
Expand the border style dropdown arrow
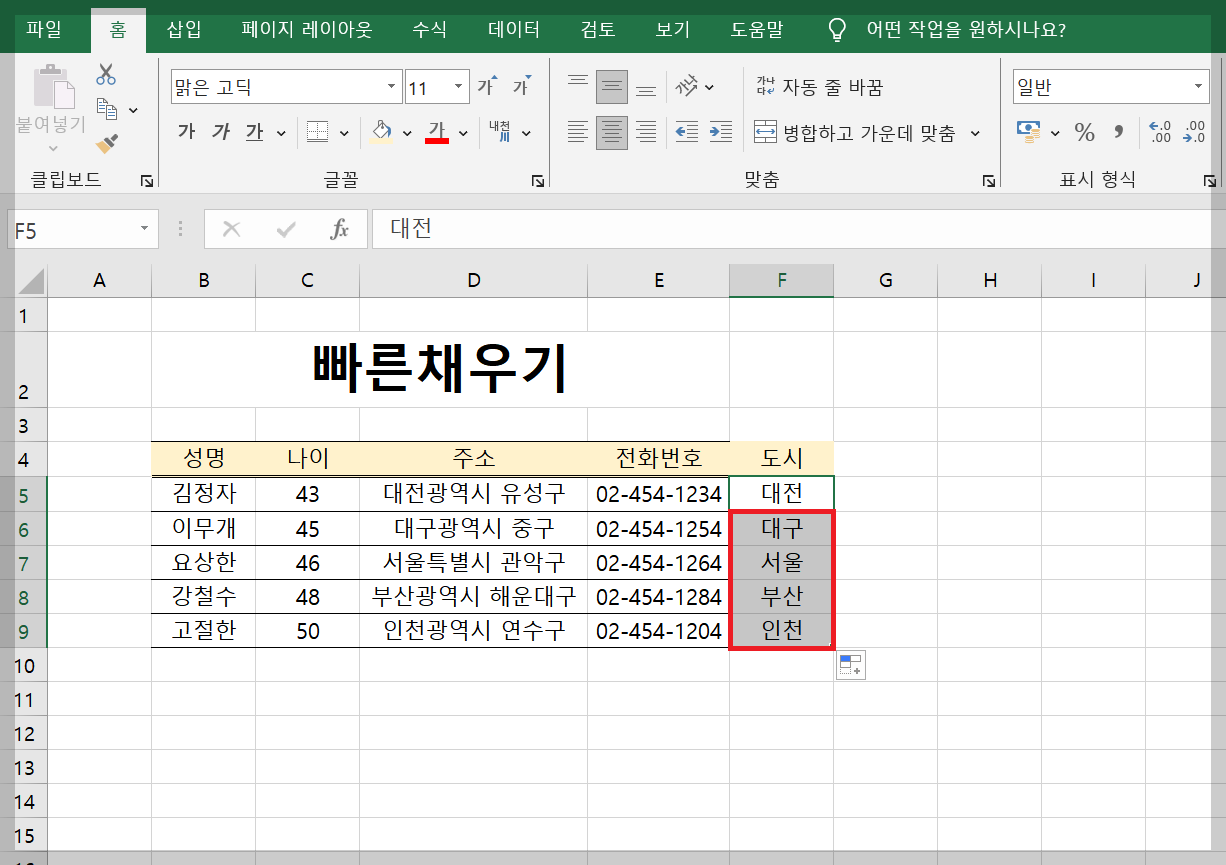coord(345,131)
